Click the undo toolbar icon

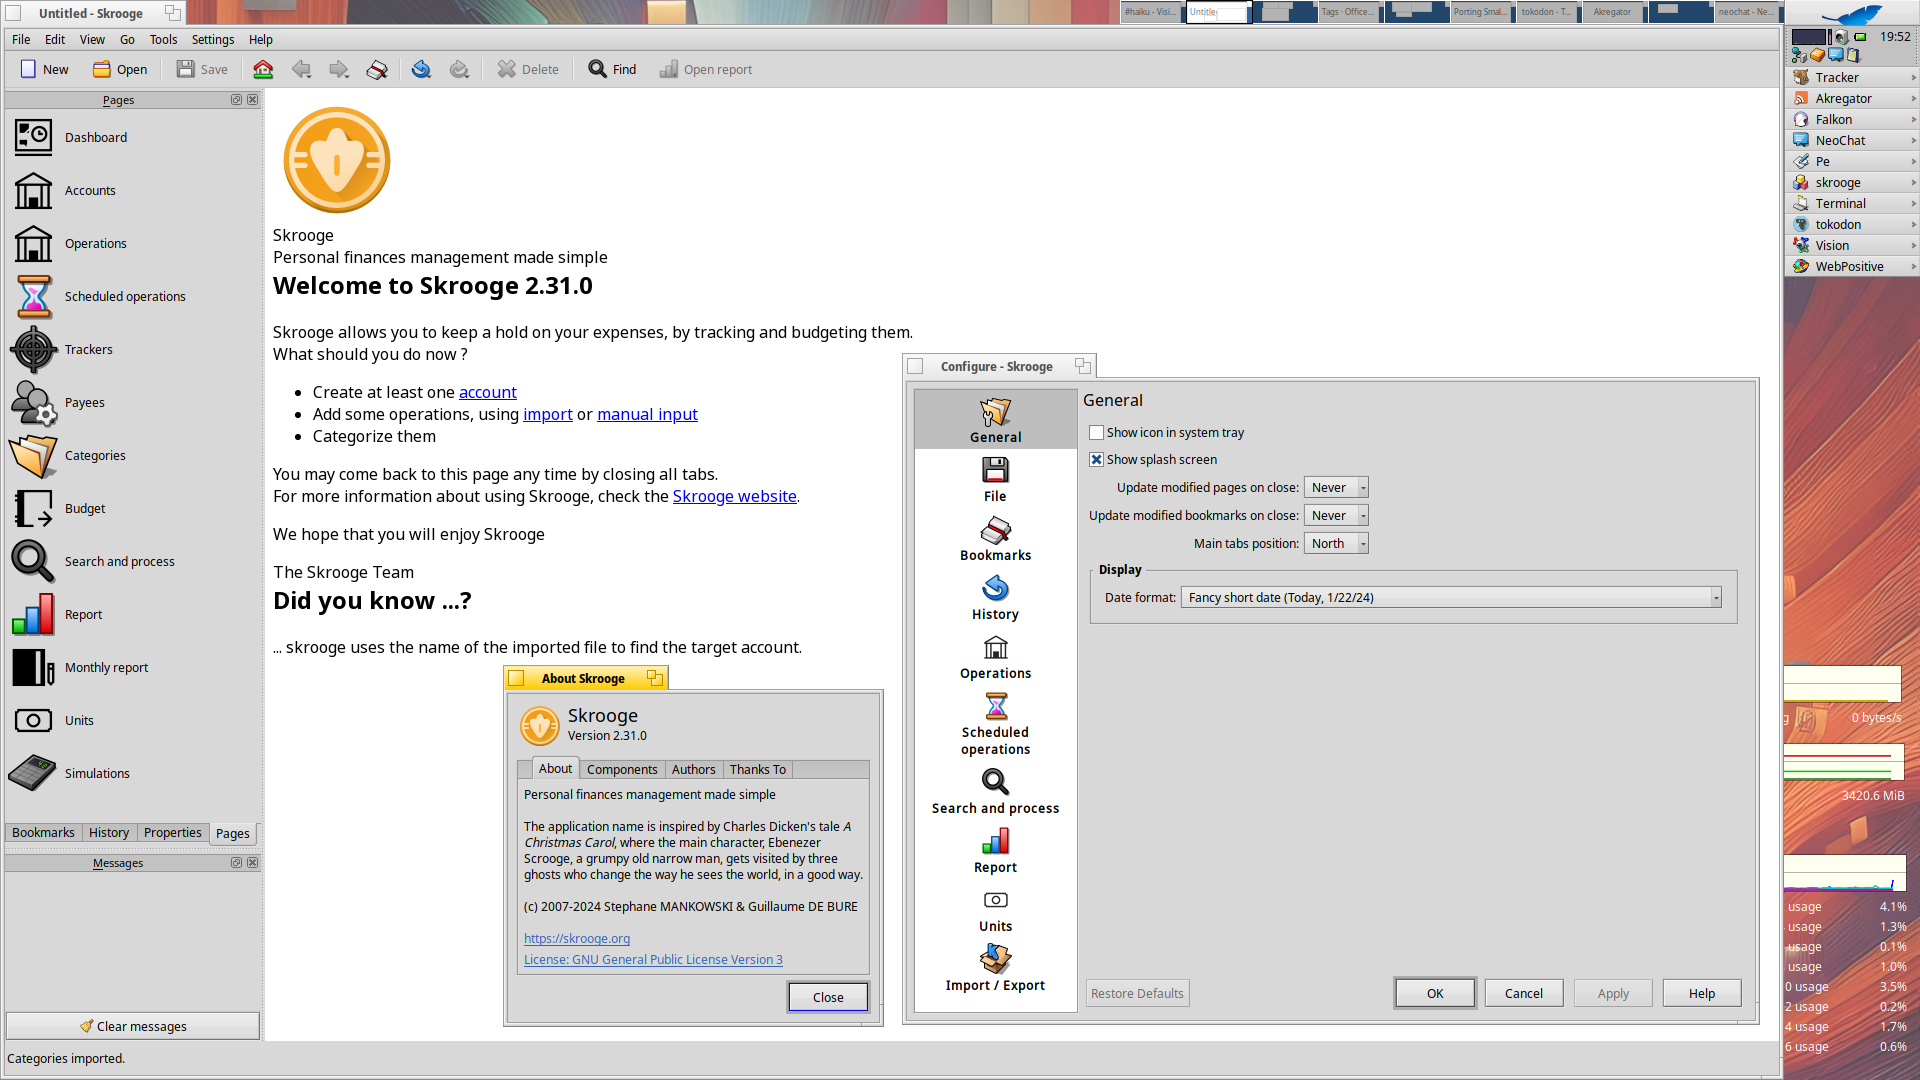coord(421,69)
